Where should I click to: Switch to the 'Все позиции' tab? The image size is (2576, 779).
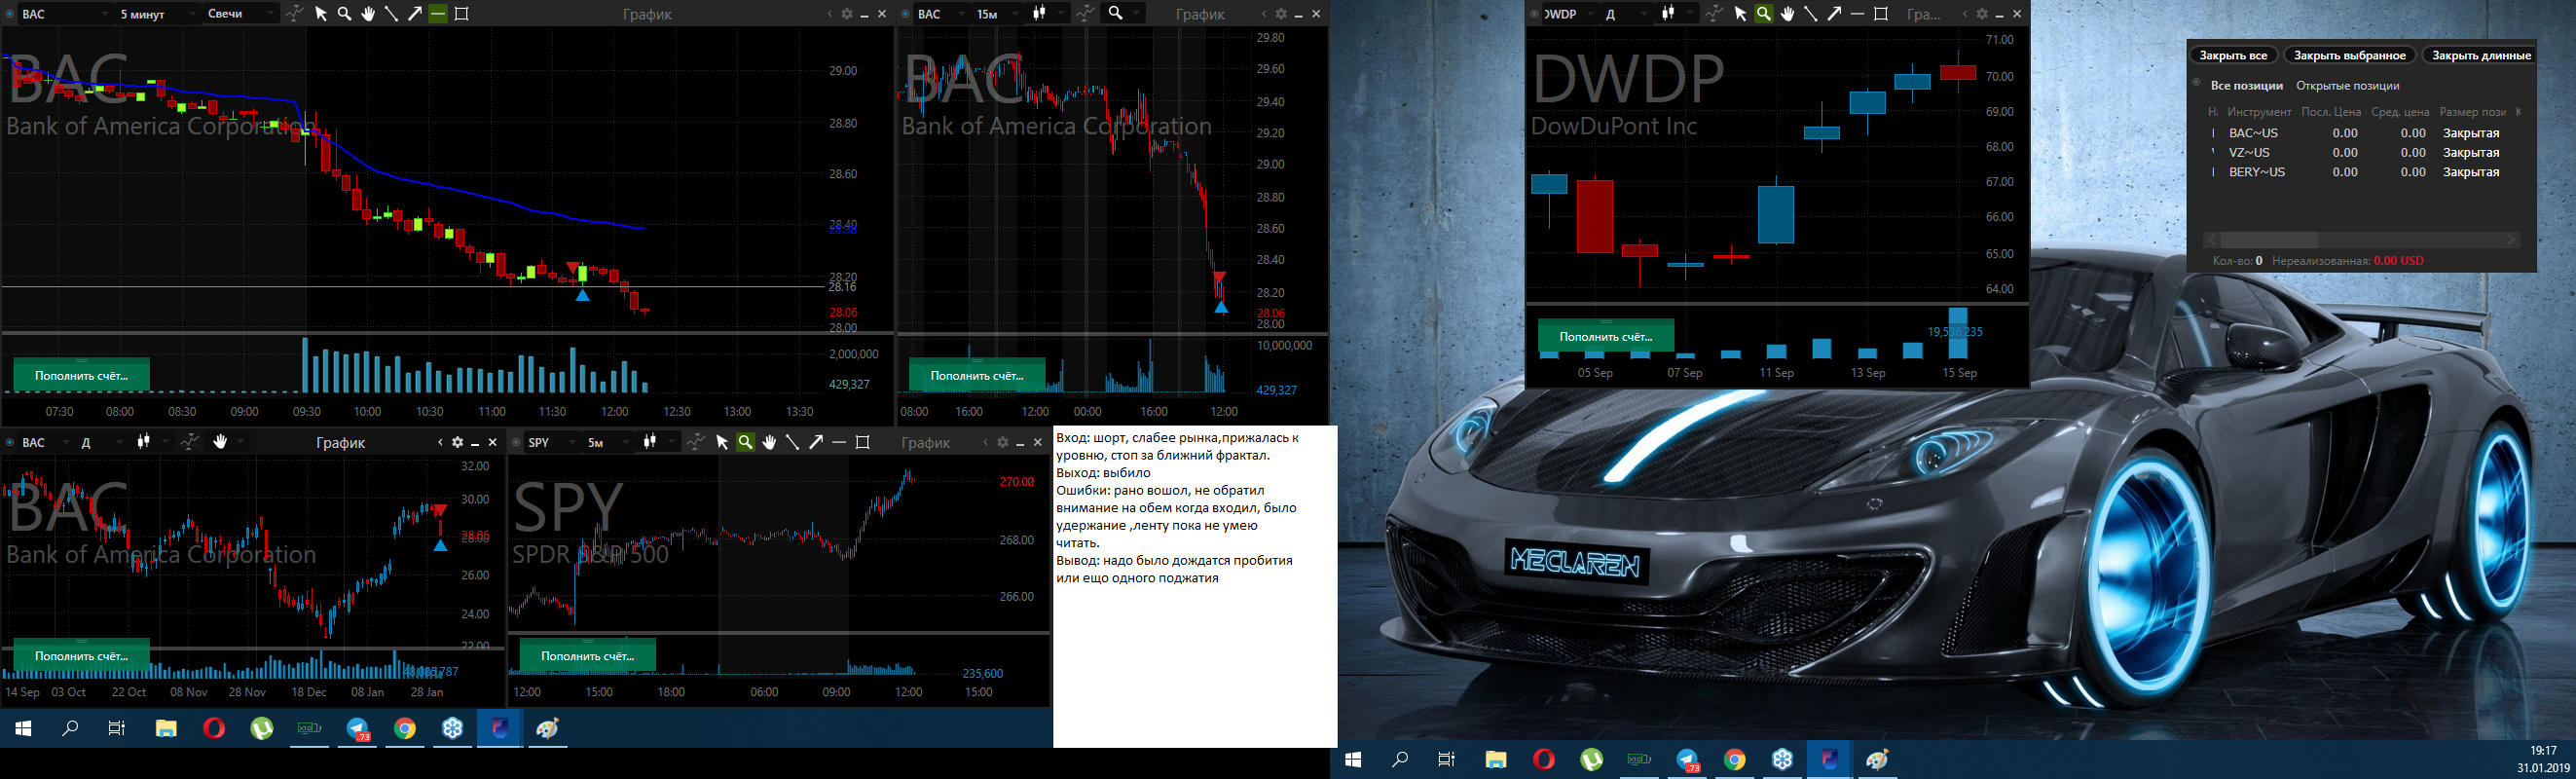[2246, 86]
